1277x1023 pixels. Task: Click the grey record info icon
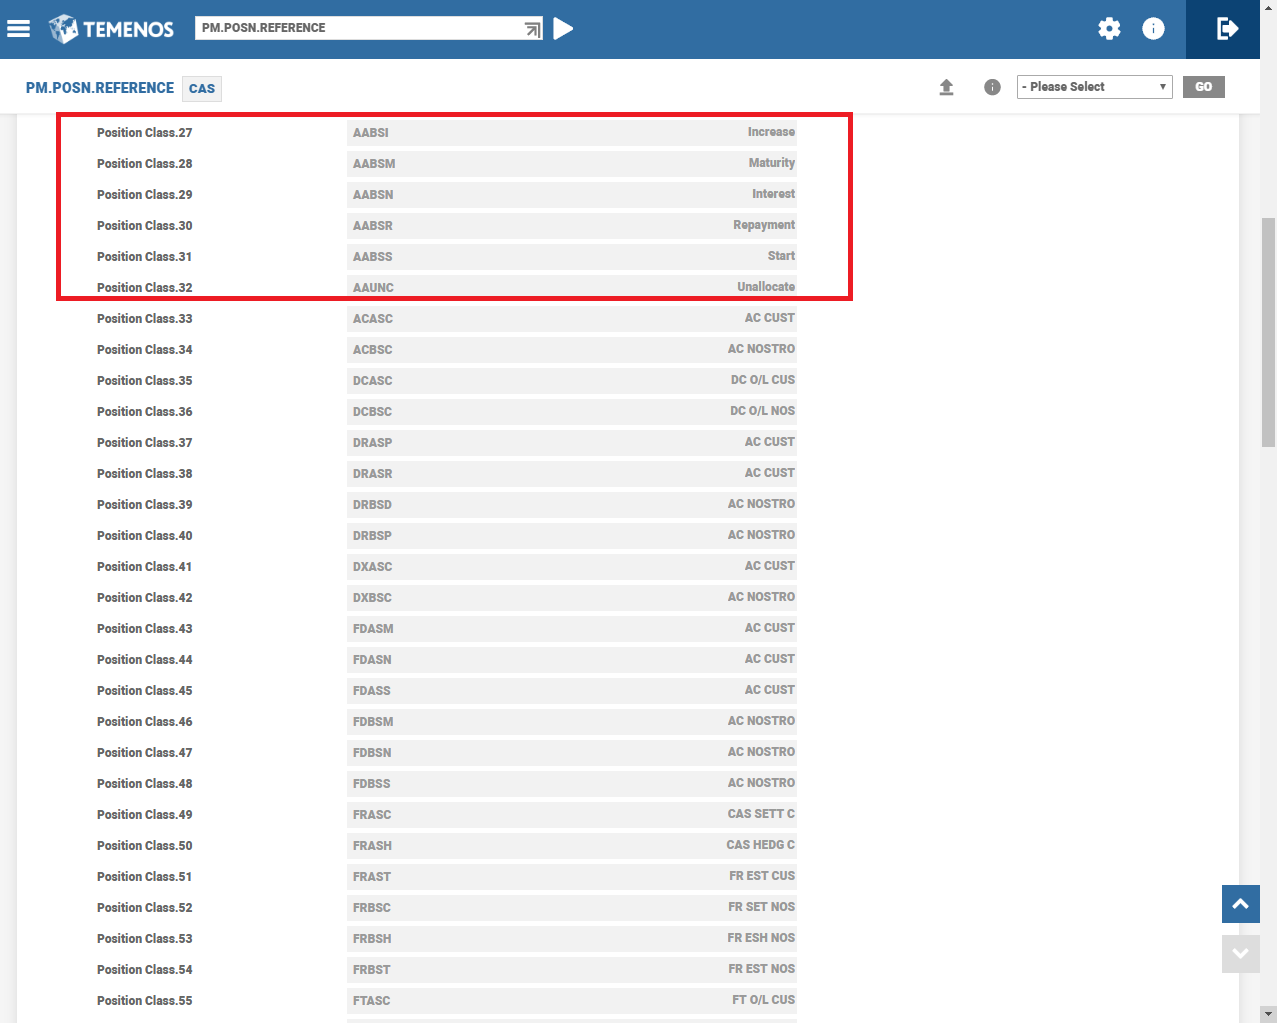pos(992,87)
